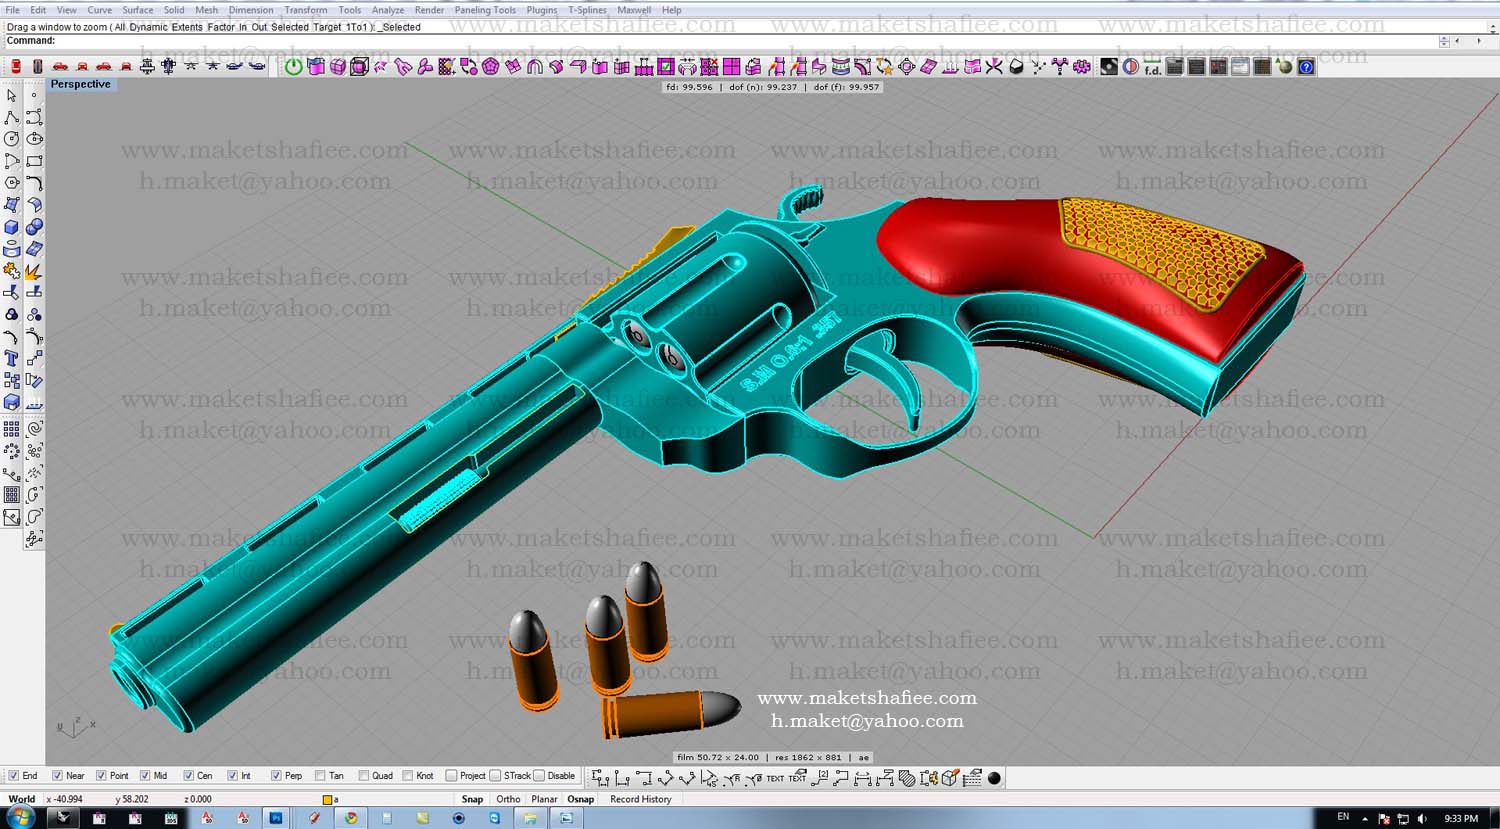Select the arrow pointer tool in left sidebar
1500x829 pixels.
tap(12, 96)
